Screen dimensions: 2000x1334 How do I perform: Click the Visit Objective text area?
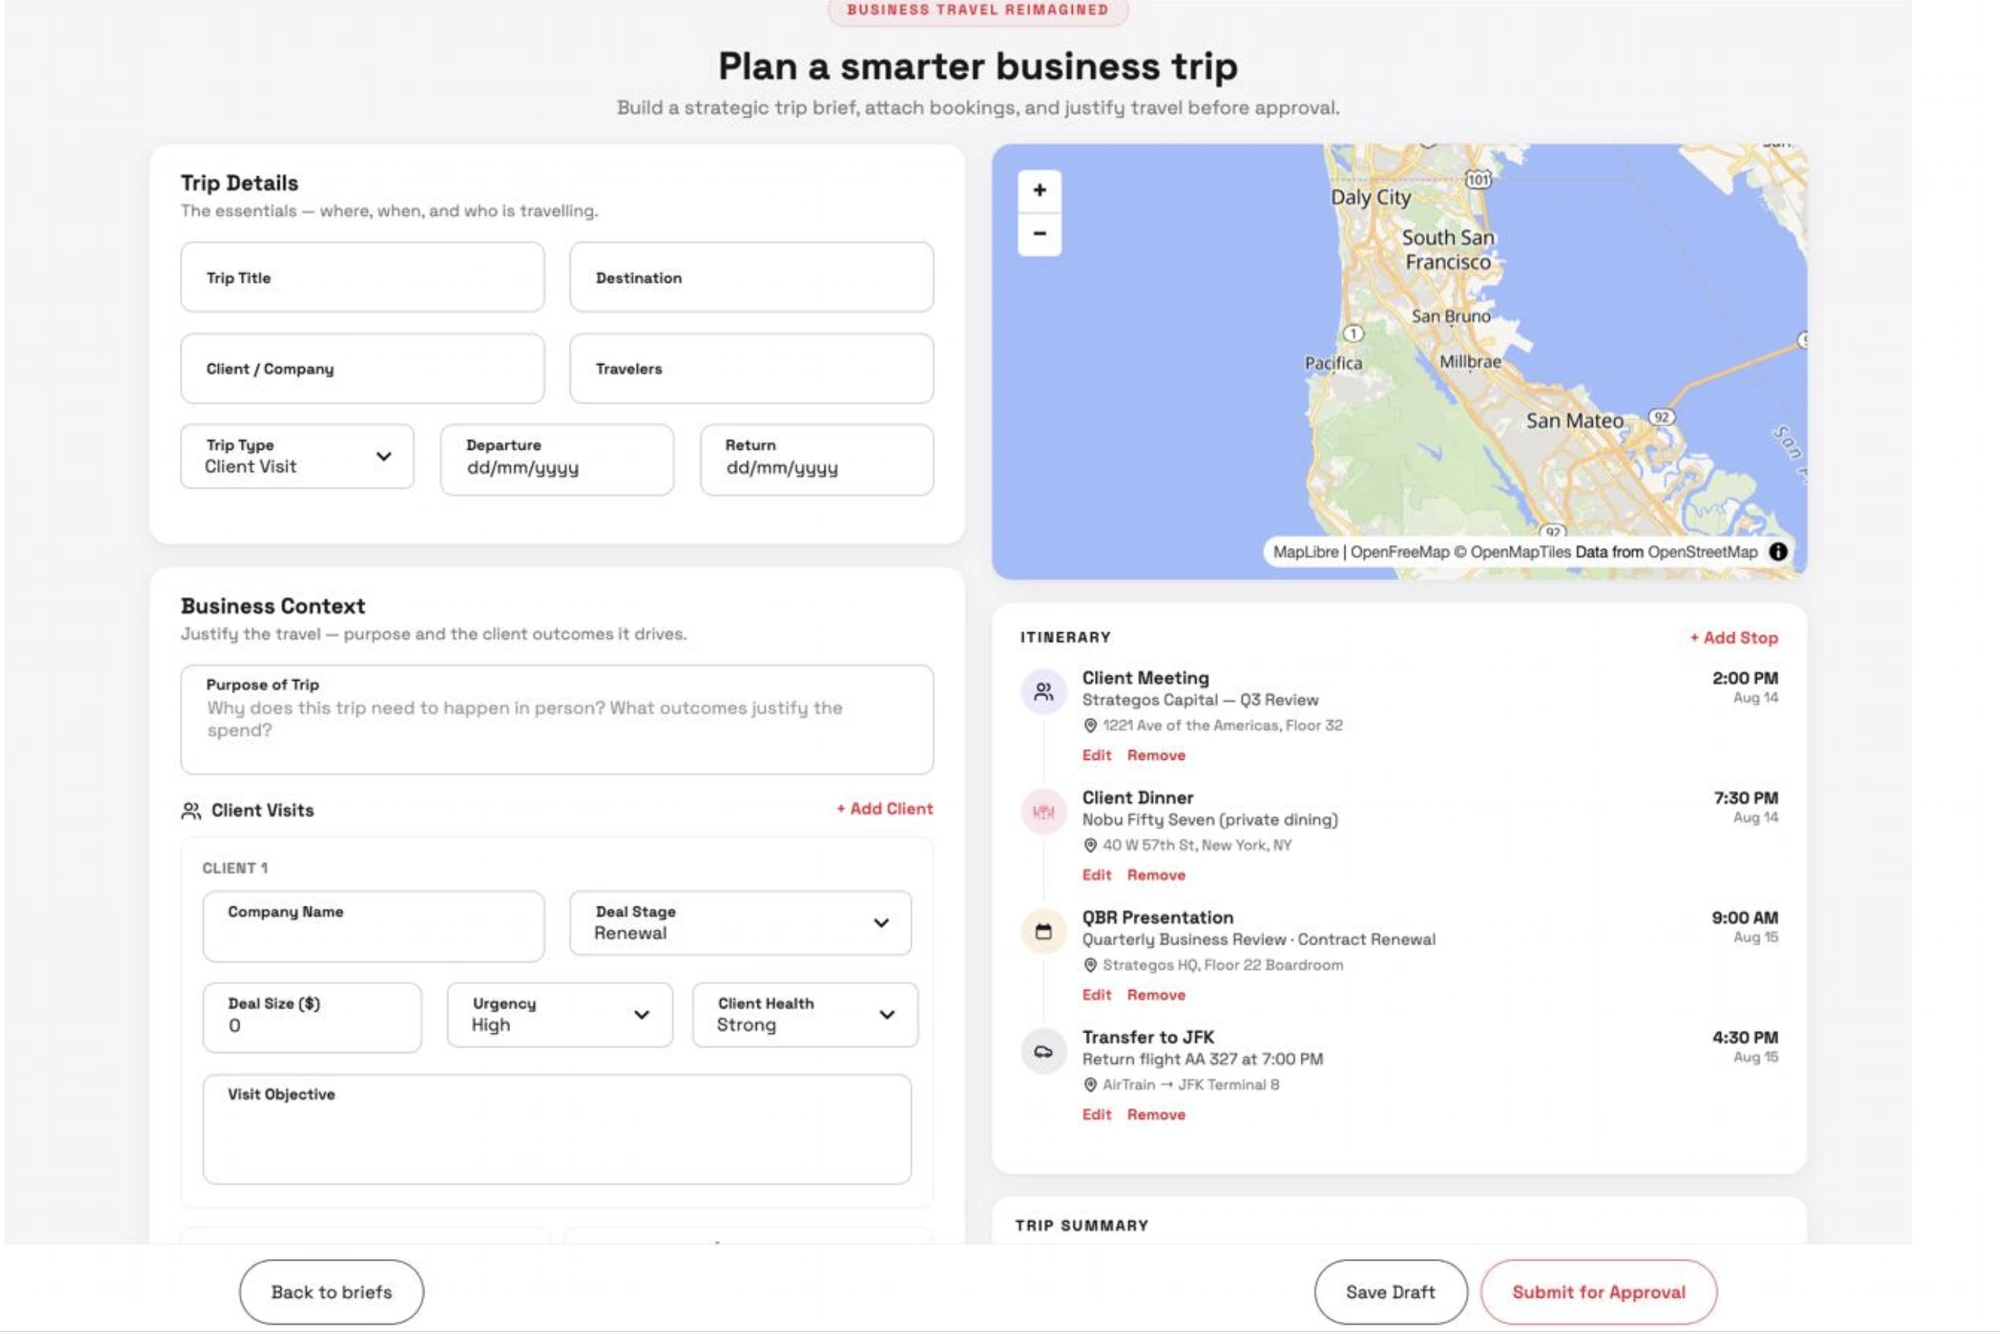click(x=557, y=1129)
